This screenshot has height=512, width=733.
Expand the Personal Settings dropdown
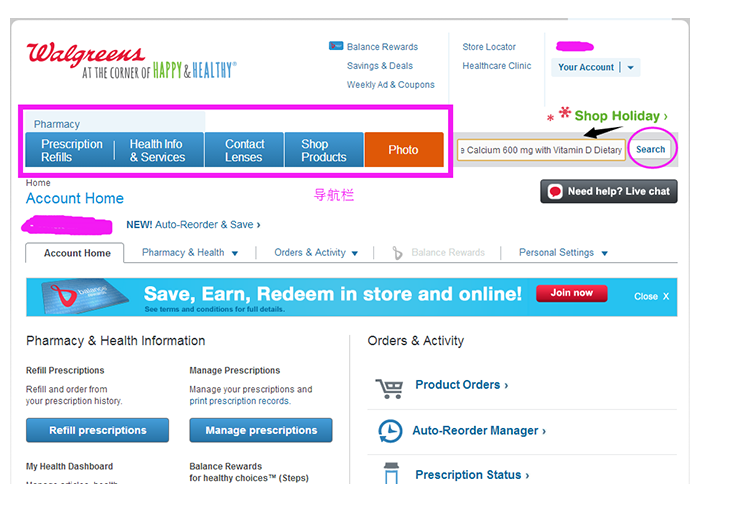point(604,253)
